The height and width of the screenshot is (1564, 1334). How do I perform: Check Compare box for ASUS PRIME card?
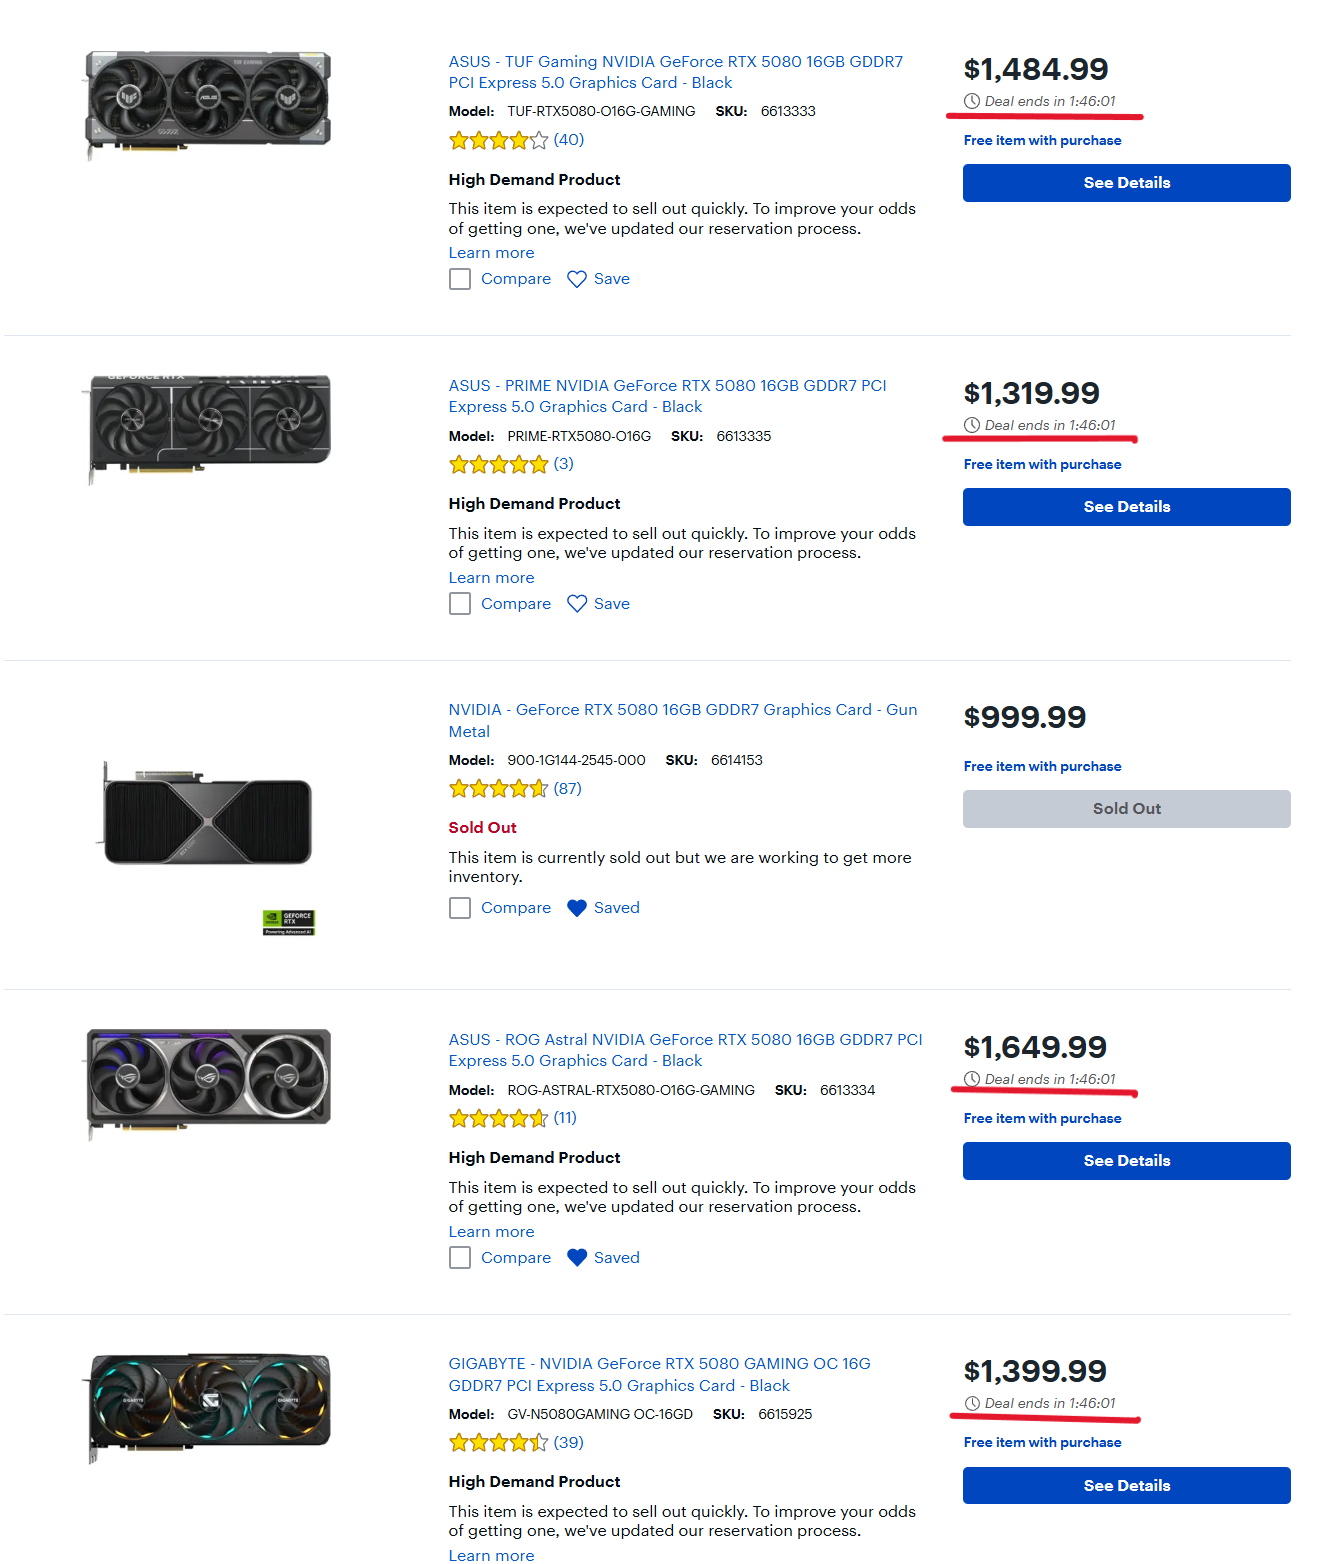(x=460, y=604)
